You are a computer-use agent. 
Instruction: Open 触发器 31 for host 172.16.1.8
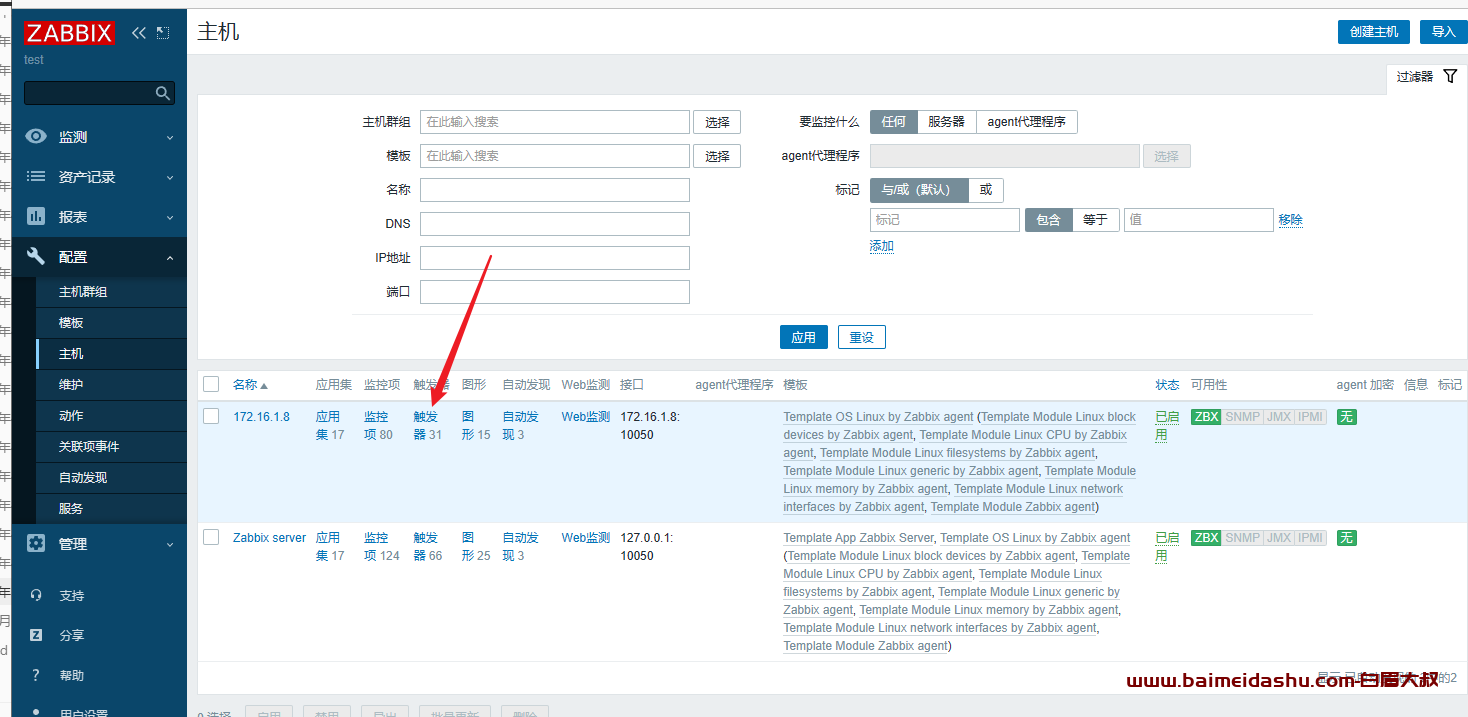tap(428, 426)
